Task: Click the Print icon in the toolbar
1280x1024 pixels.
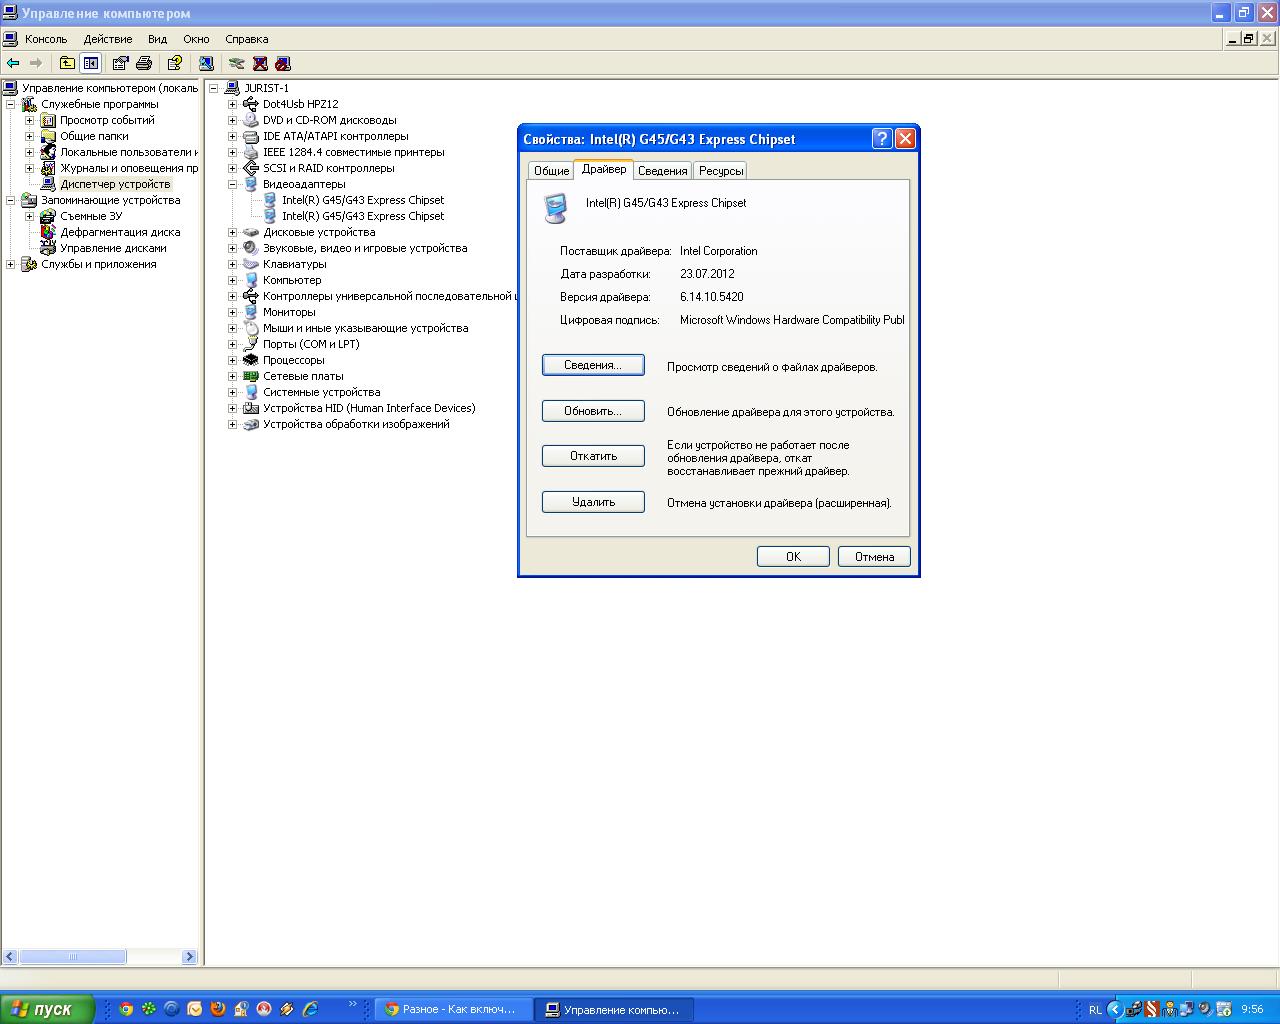Action: [x=144, y=63]
